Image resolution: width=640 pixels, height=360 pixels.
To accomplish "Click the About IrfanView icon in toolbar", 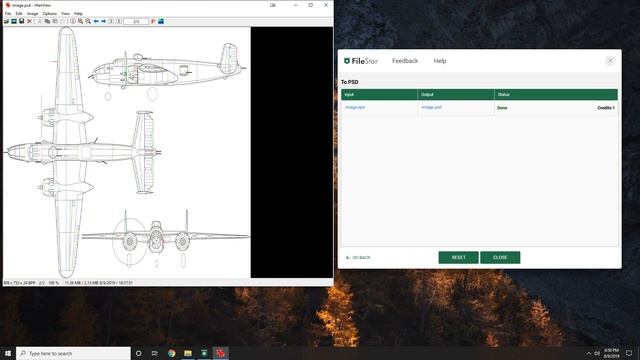I will pos(161,21).
